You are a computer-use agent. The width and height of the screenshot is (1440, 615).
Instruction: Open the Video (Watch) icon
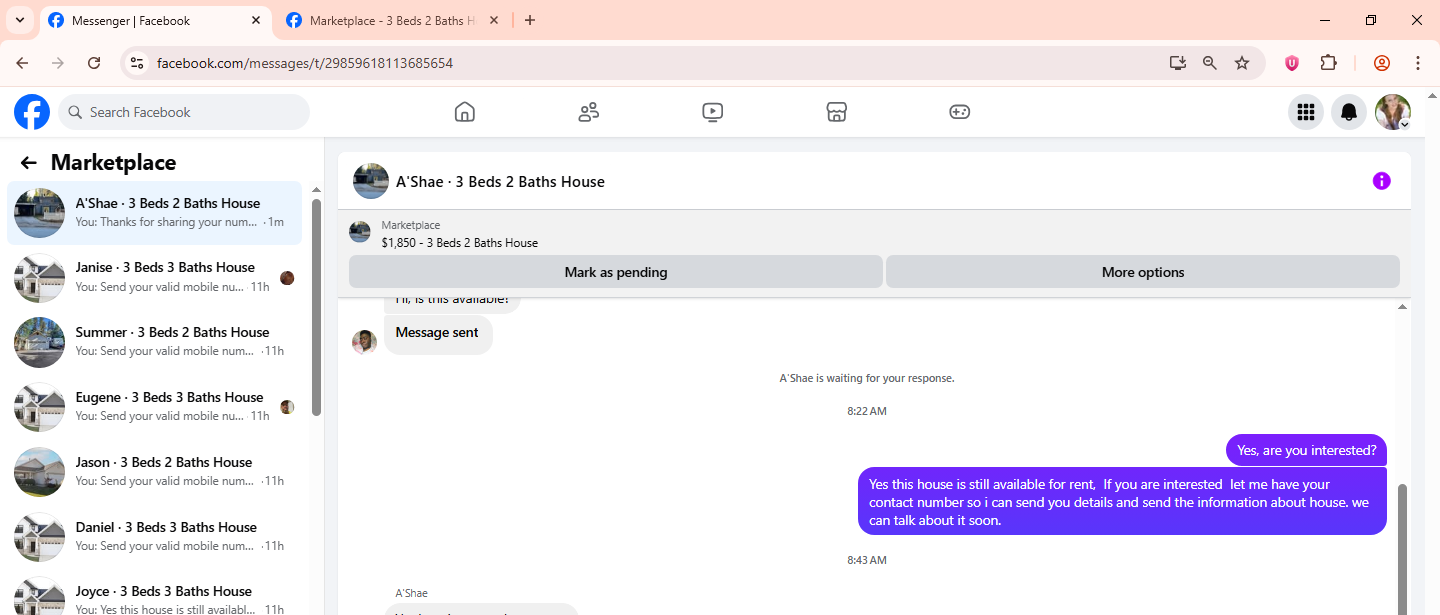712,112
